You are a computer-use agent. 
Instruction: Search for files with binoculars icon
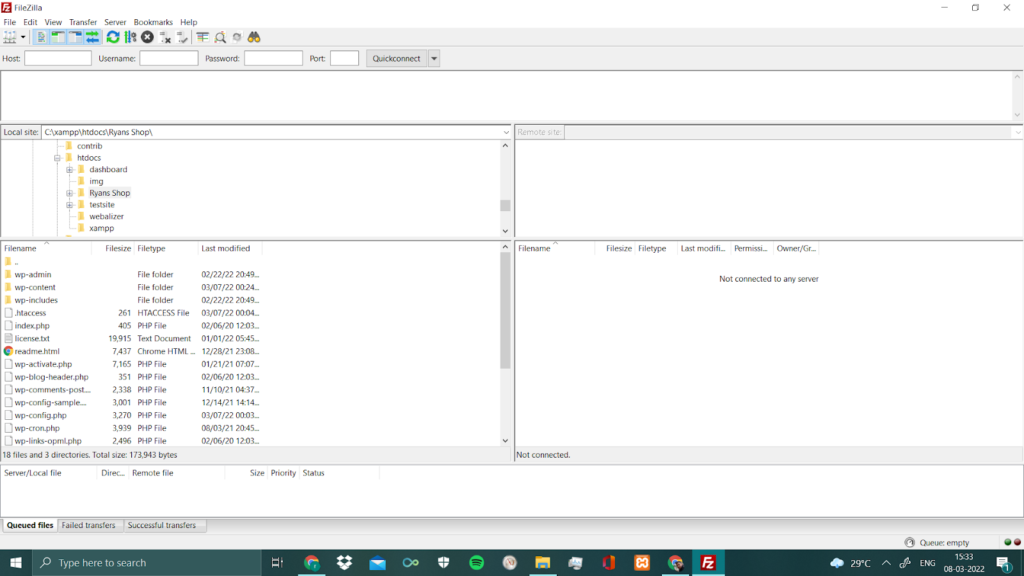[x=254, y=37]
